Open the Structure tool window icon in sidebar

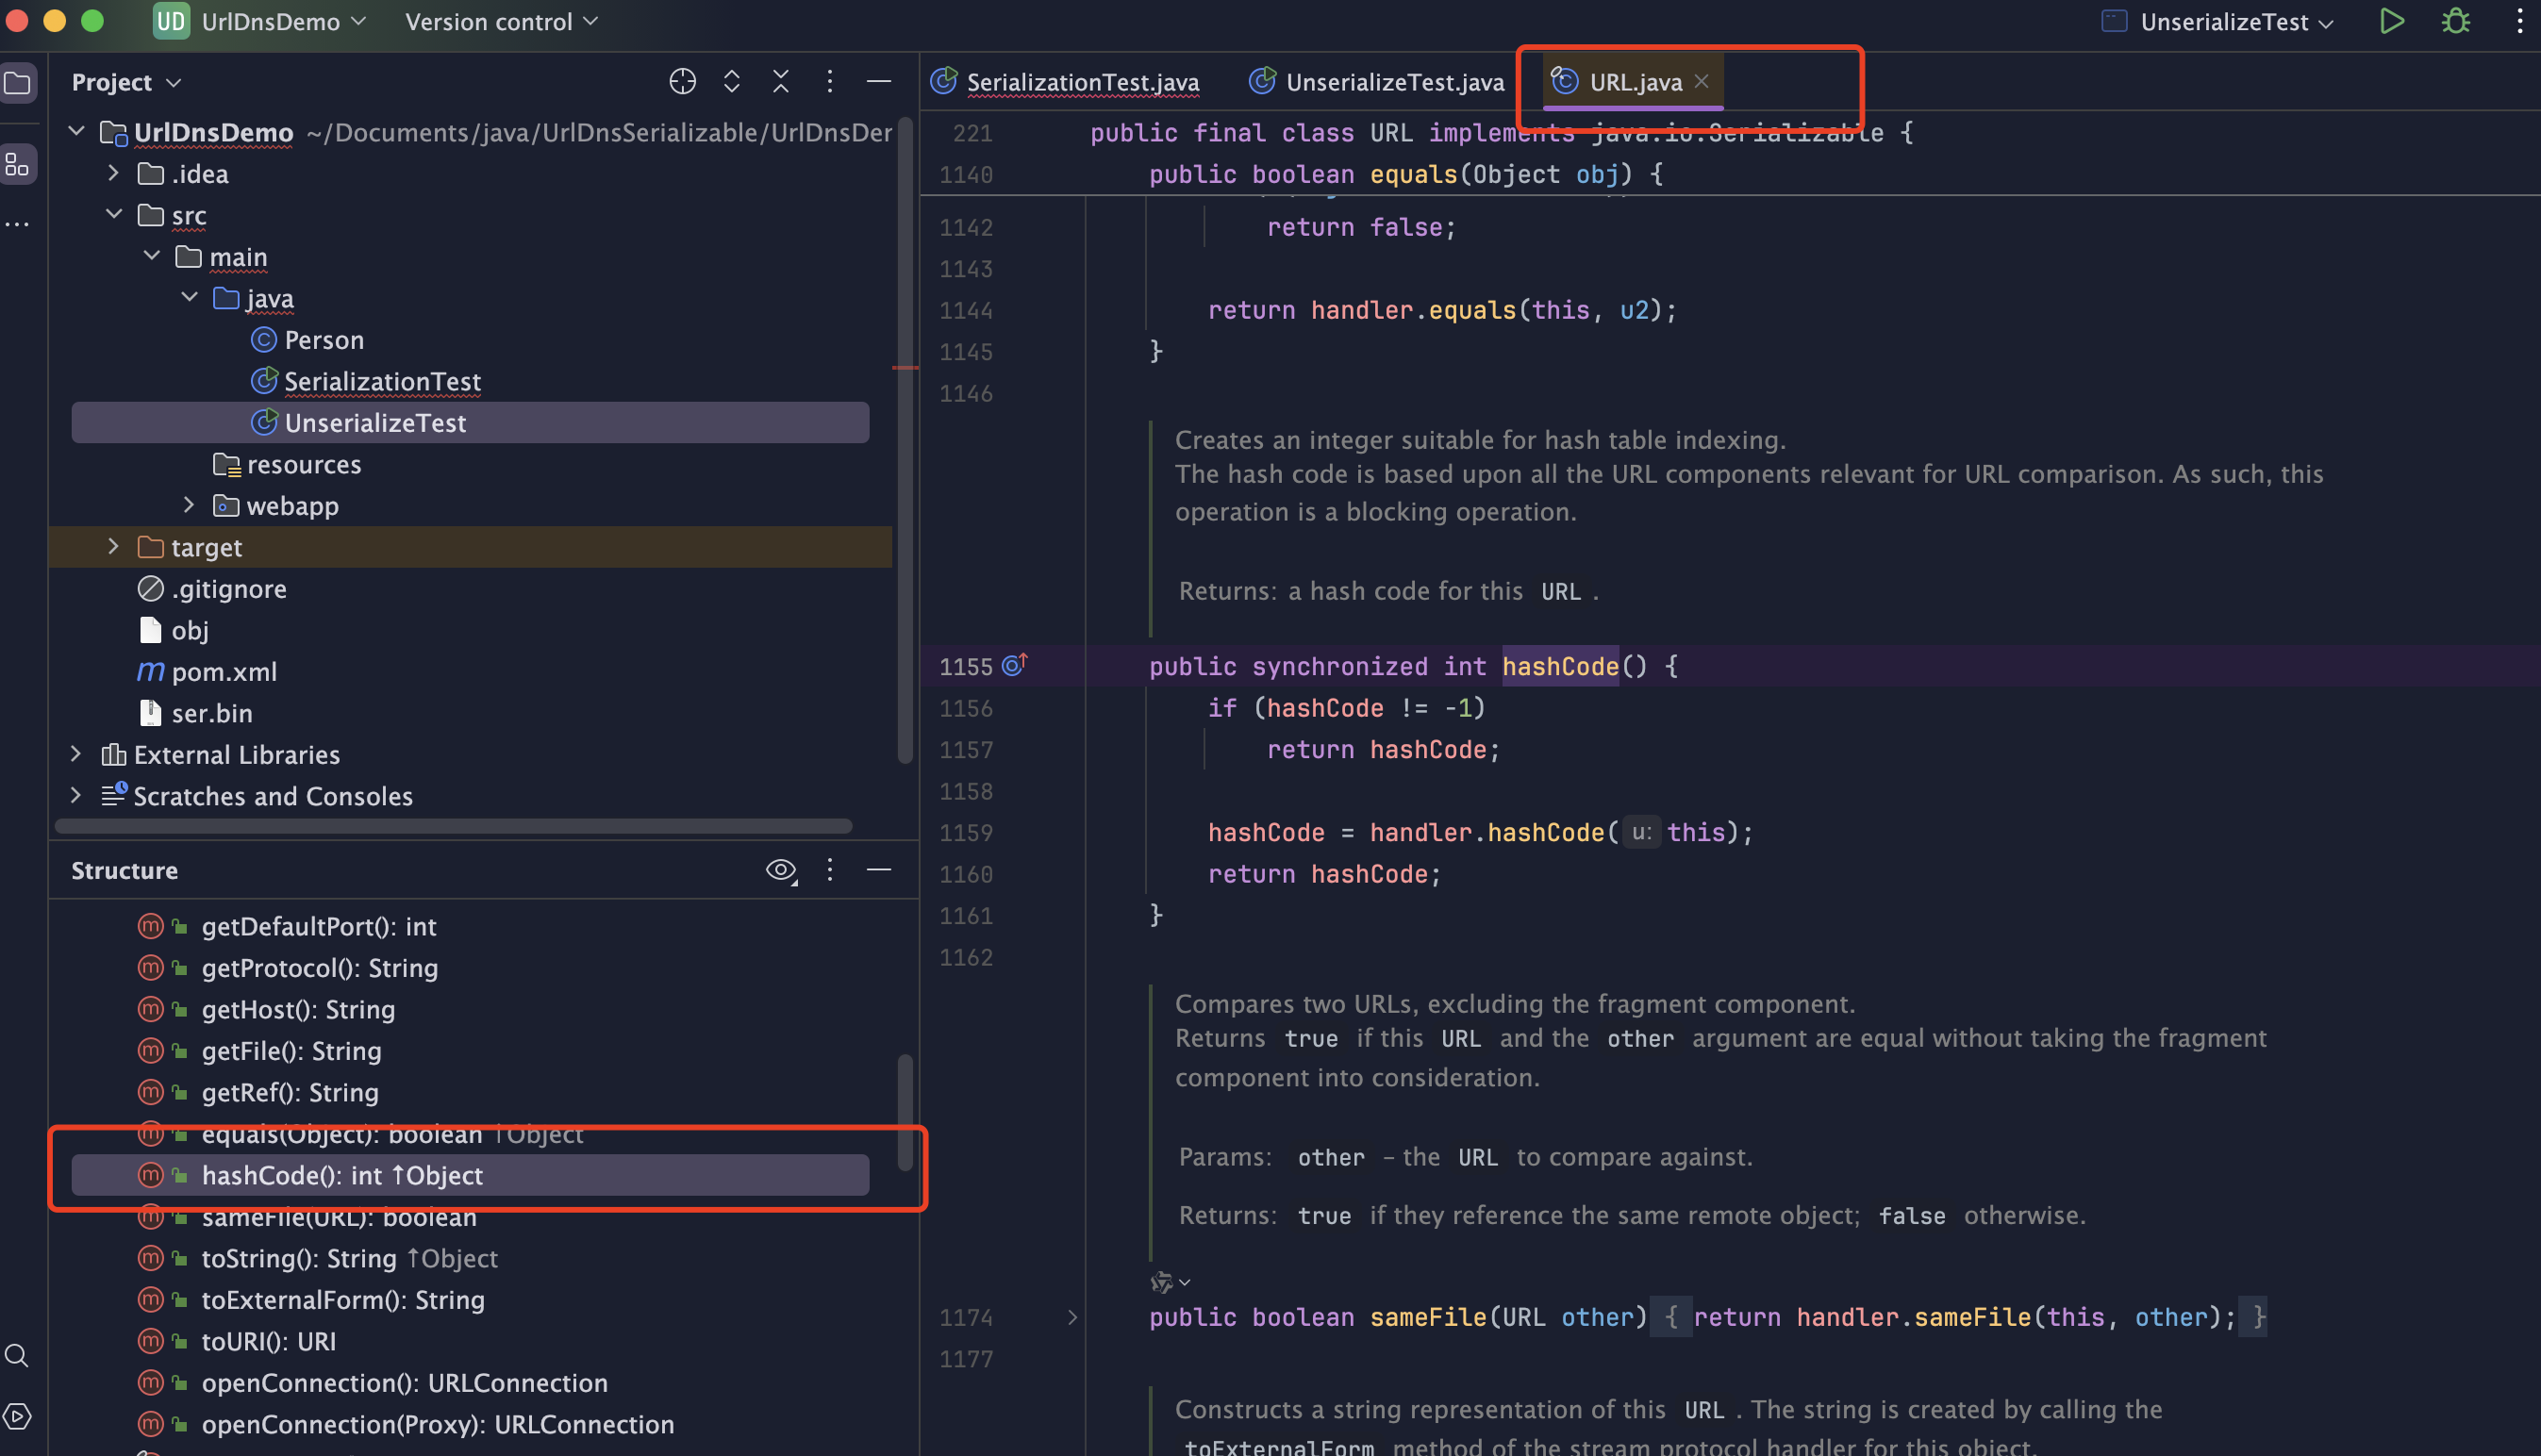tap(18, 164)
